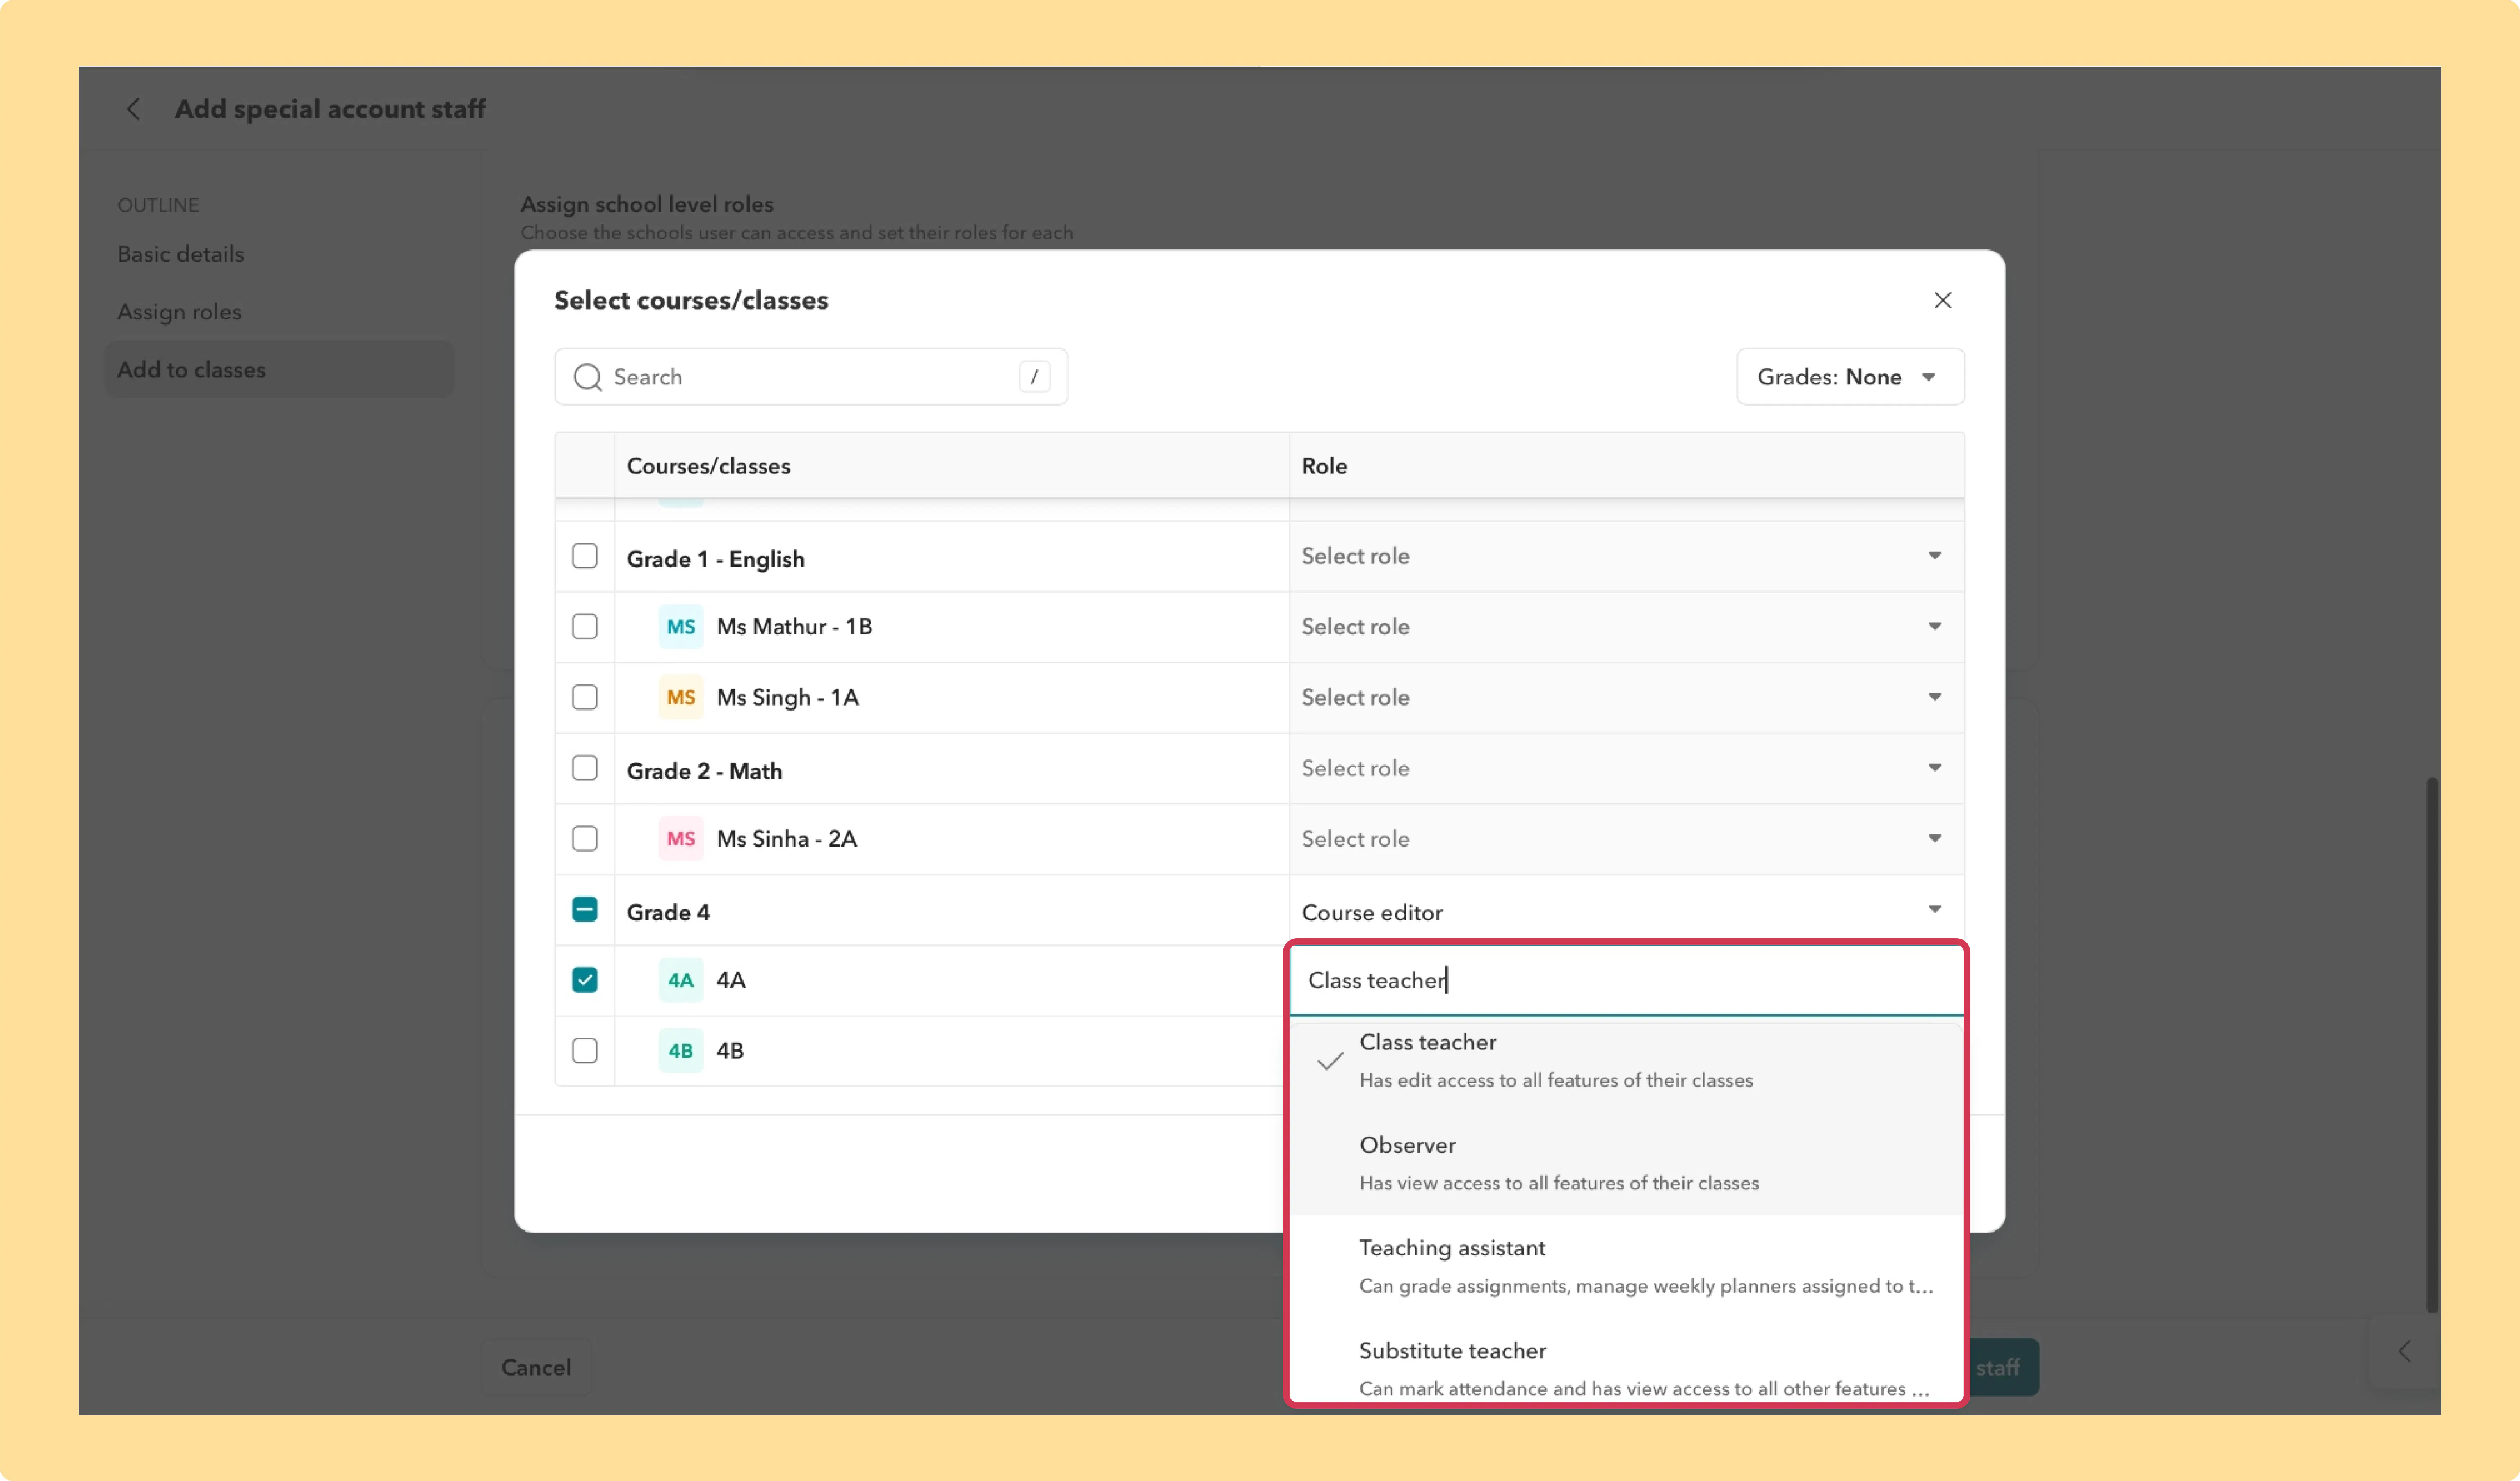Go to Add to classes in the outline

coord(280,369)
